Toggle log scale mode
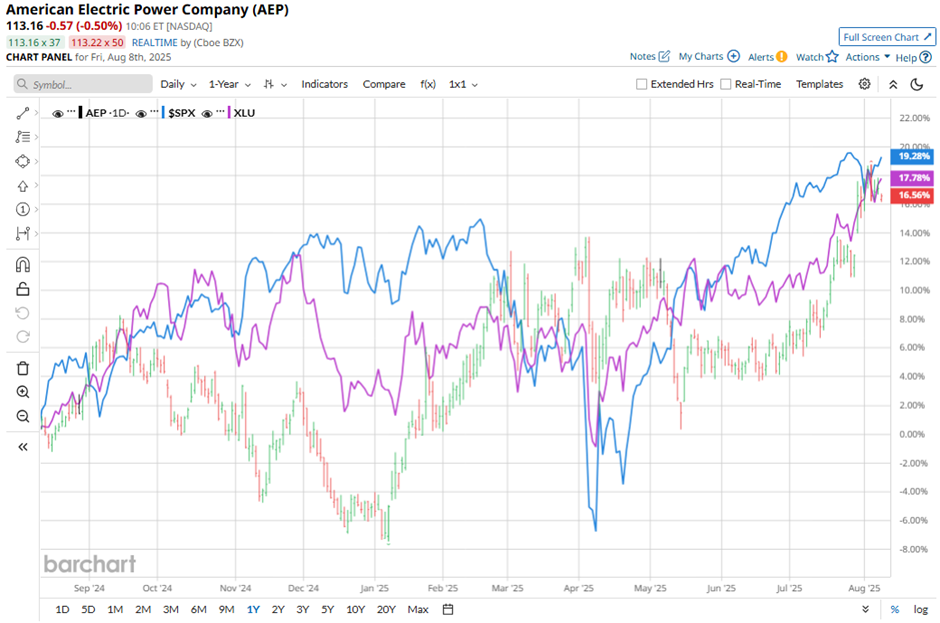940x623 pixels. pyautogui.click(x=921, y=609)
